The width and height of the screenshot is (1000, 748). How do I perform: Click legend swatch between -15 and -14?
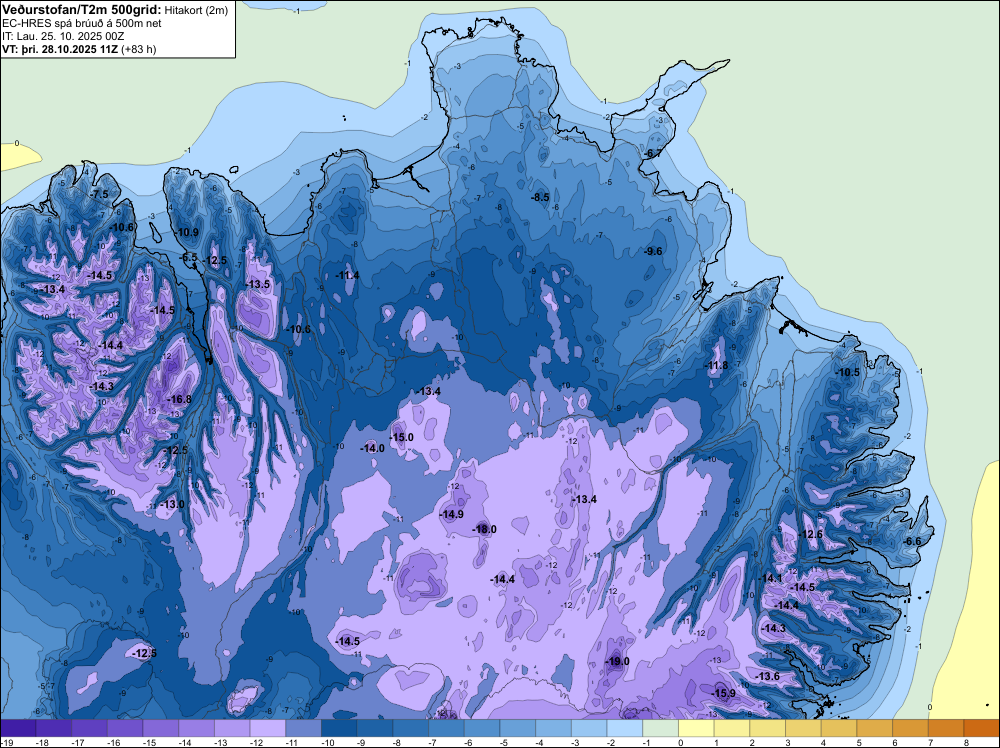[x=161, y=728]
